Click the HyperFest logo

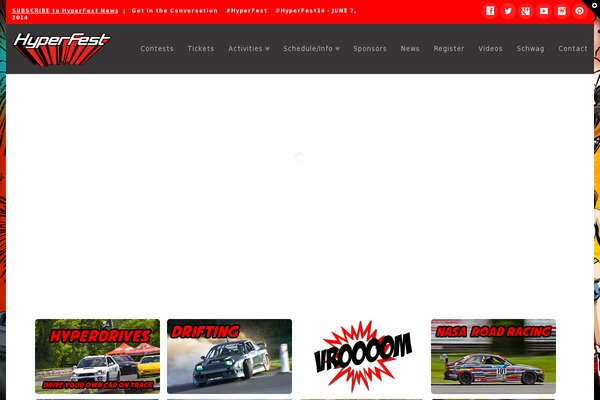click(62, 49)
